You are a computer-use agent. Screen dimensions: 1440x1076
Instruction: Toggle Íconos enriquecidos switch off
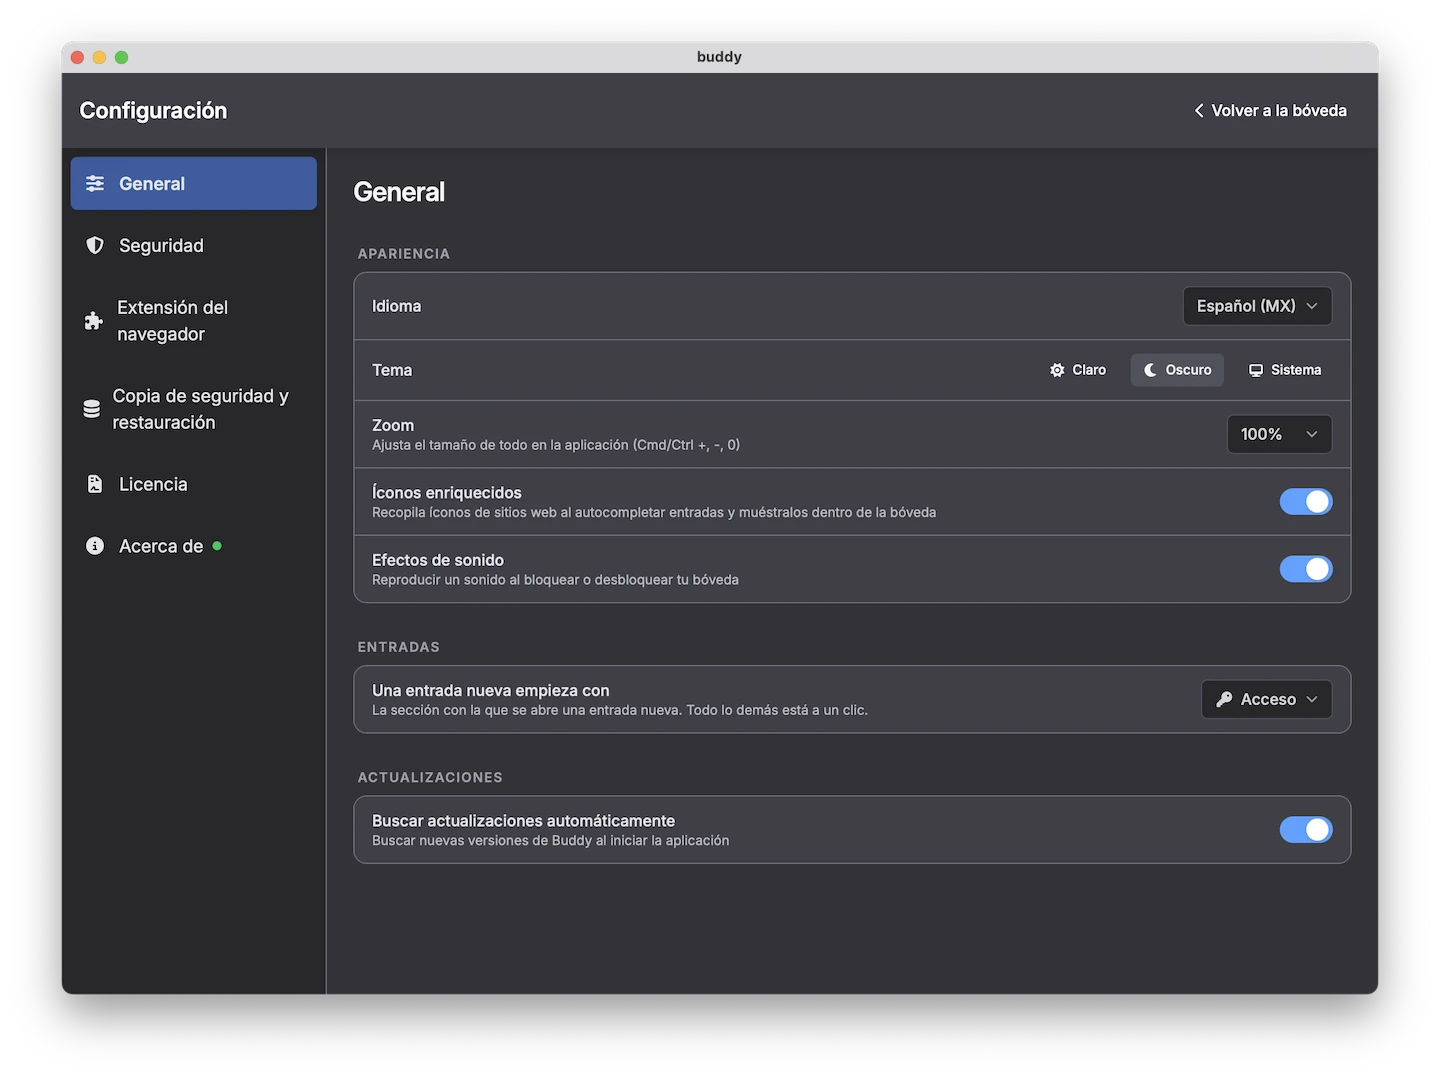1306,501
